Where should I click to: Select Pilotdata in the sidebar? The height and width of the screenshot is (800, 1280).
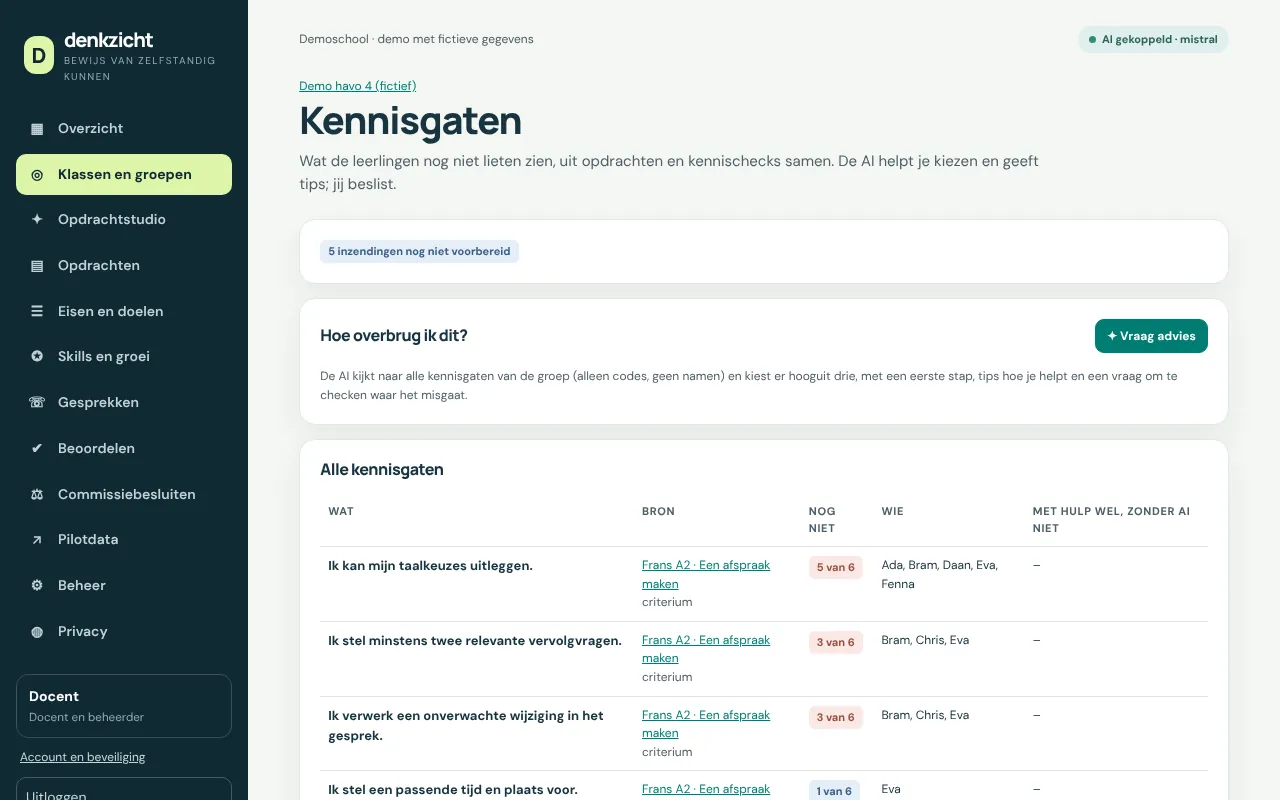point(124,540)
